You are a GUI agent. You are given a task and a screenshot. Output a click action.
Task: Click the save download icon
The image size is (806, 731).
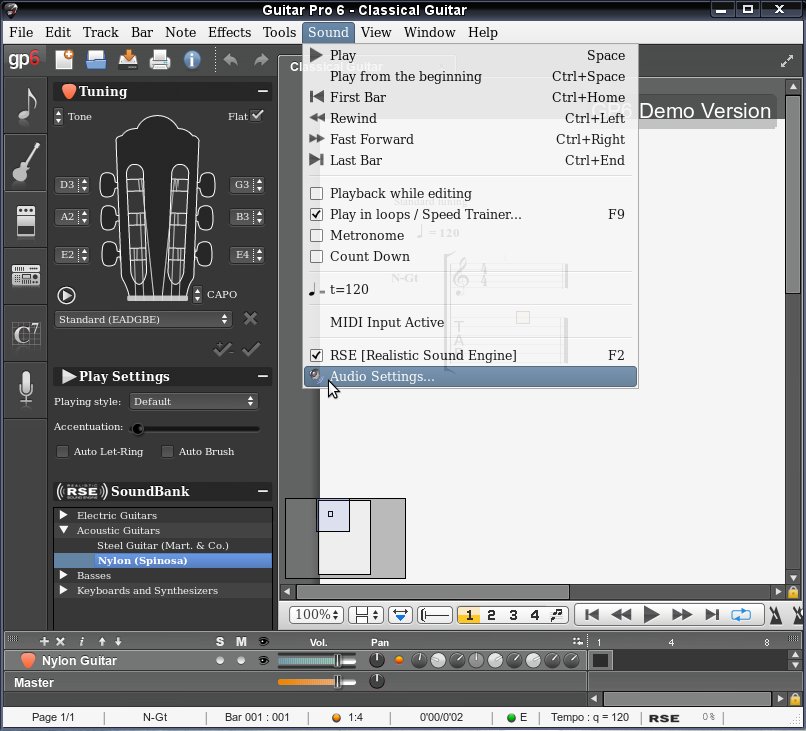pos(128,60)
